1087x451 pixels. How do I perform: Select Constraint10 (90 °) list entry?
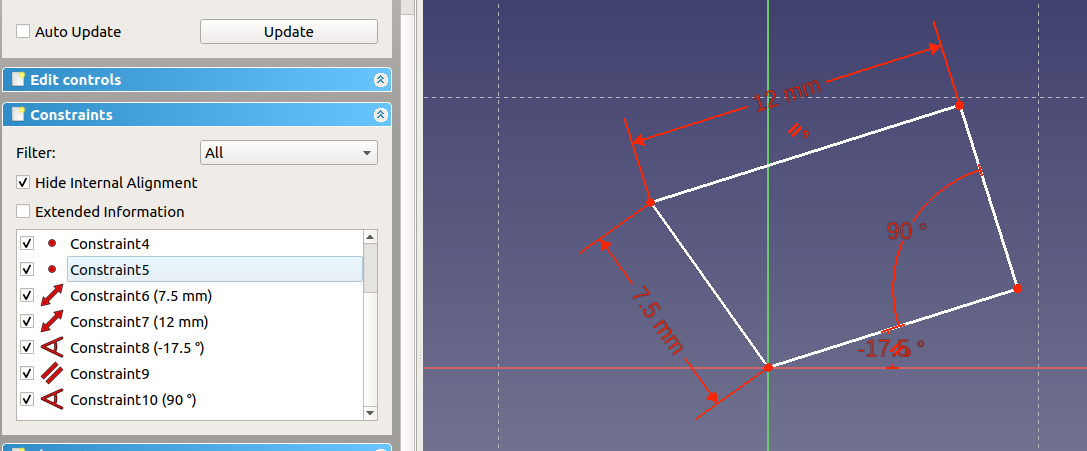[132, 400]
